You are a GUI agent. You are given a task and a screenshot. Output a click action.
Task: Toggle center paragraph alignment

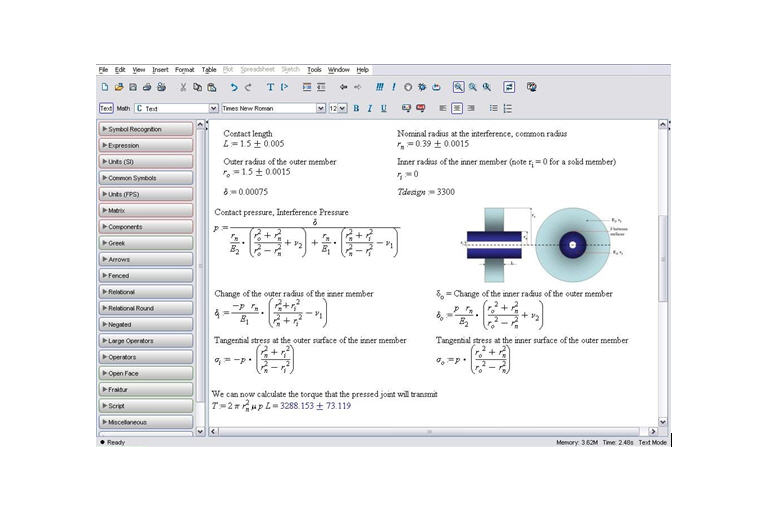tap(457, 108)
